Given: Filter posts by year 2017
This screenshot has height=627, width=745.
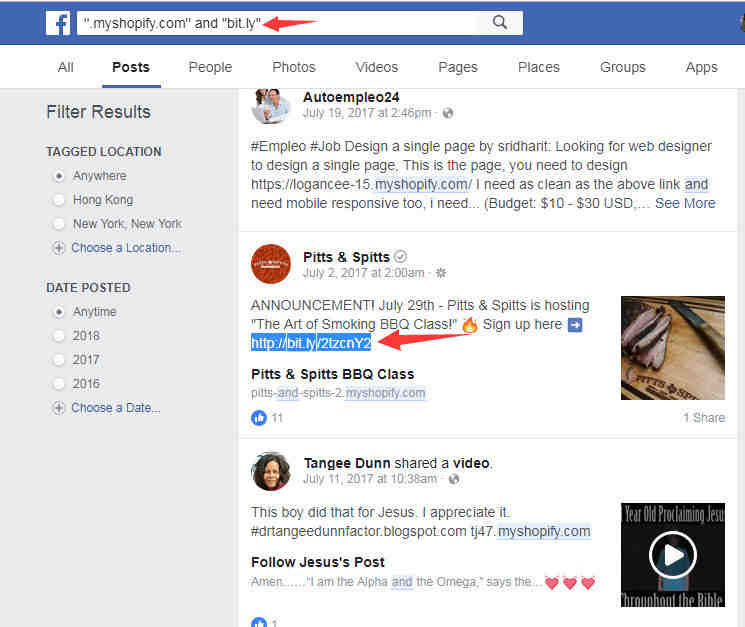Looking at the screenshot, I should 58,360.
